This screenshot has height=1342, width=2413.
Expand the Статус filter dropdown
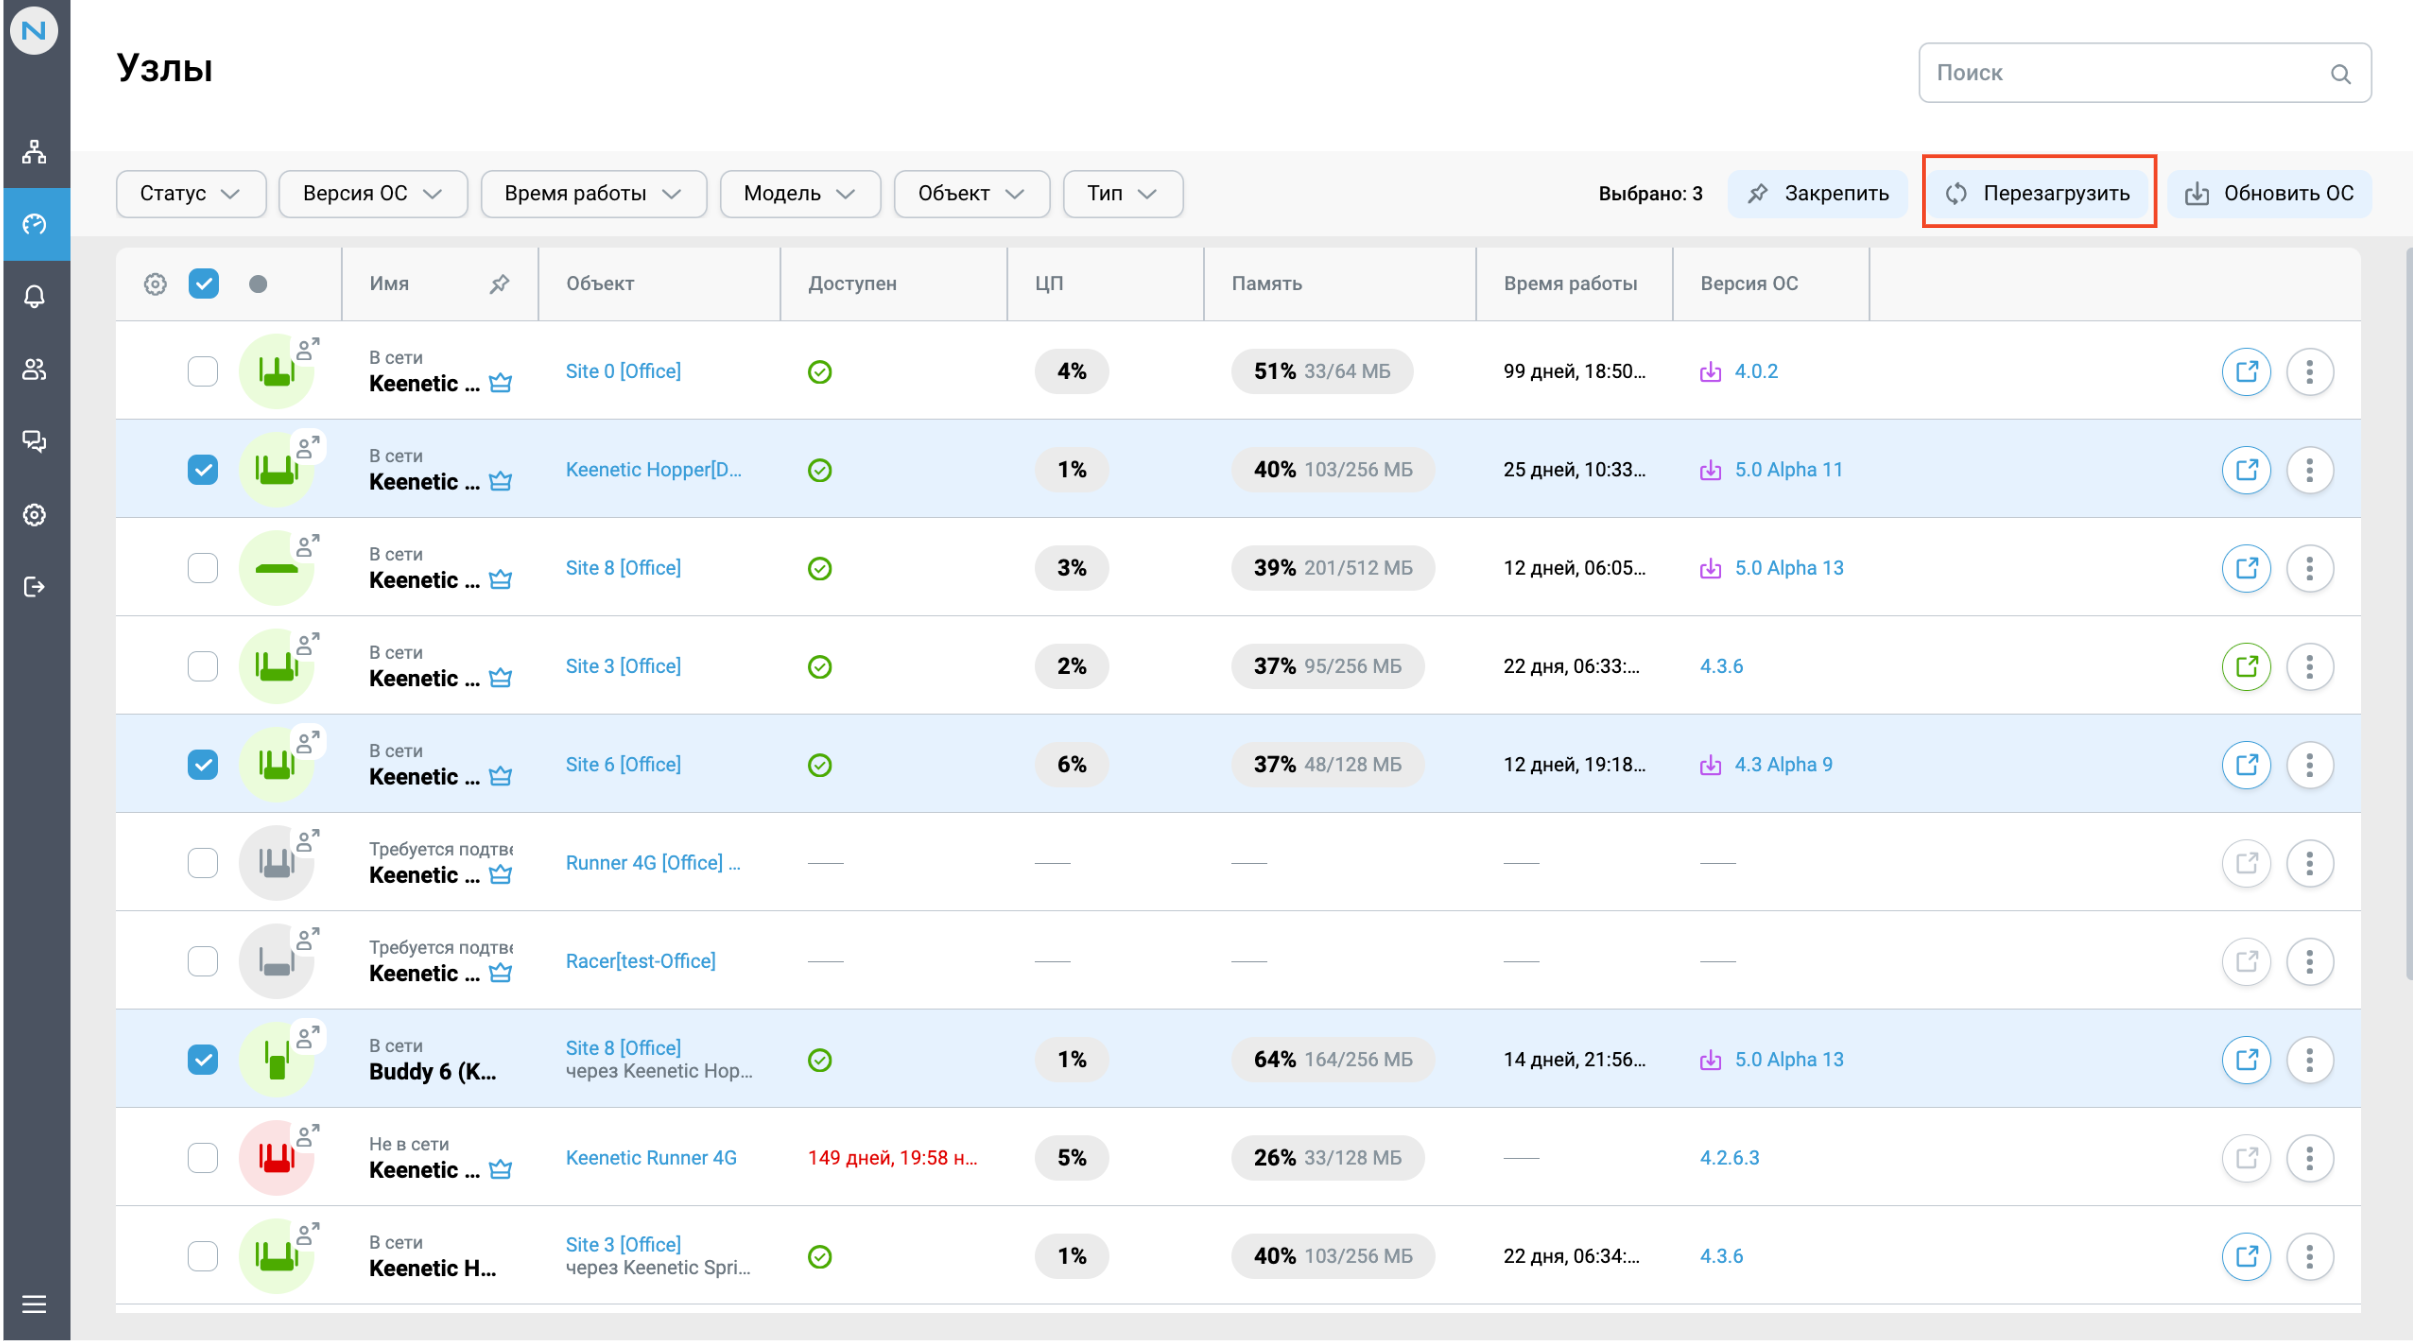190,193
